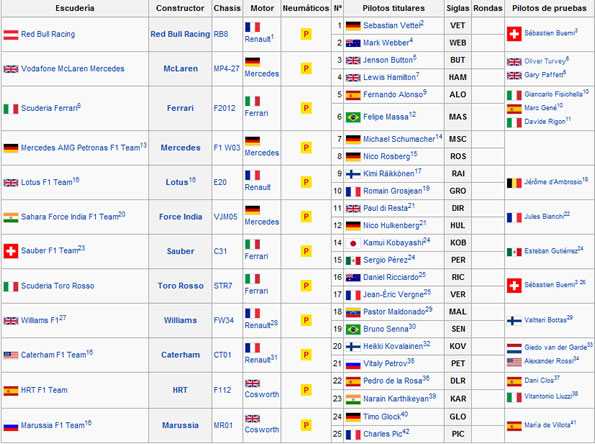Click the Mexican flag next to Sergio Pérez
This screenshot has width=595, height=444.
[353, 260]
